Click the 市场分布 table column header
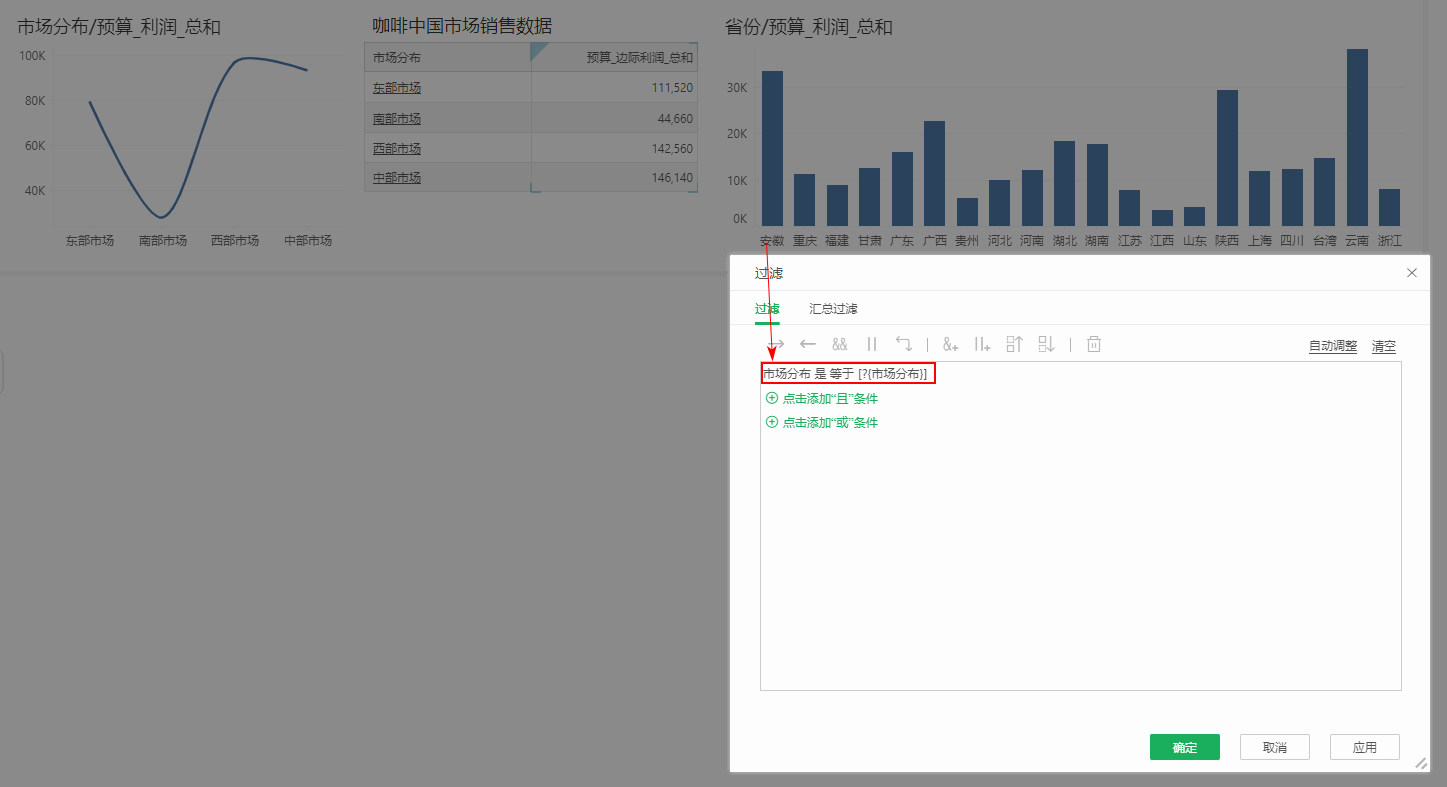 pos(448,57)
